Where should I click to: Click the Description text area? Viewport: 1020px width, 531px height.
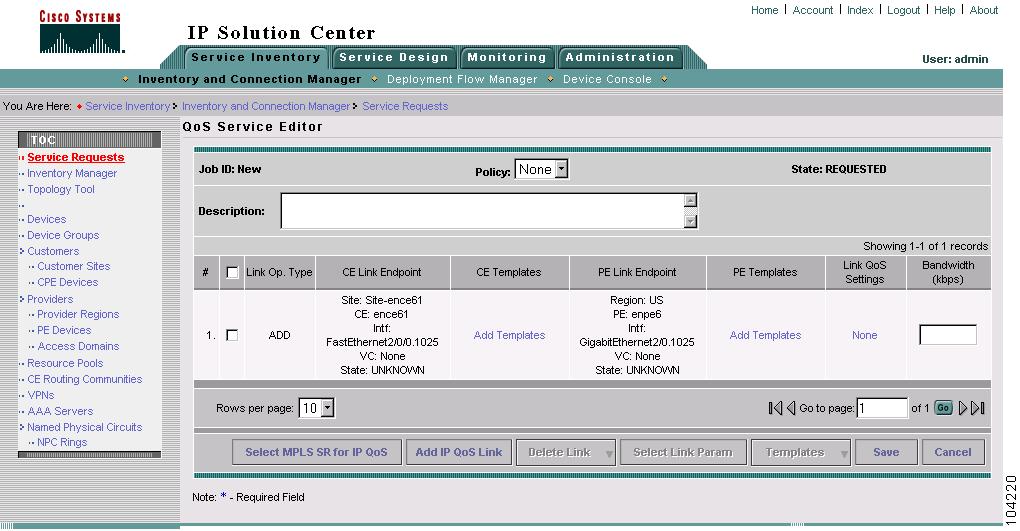[483, 211]
